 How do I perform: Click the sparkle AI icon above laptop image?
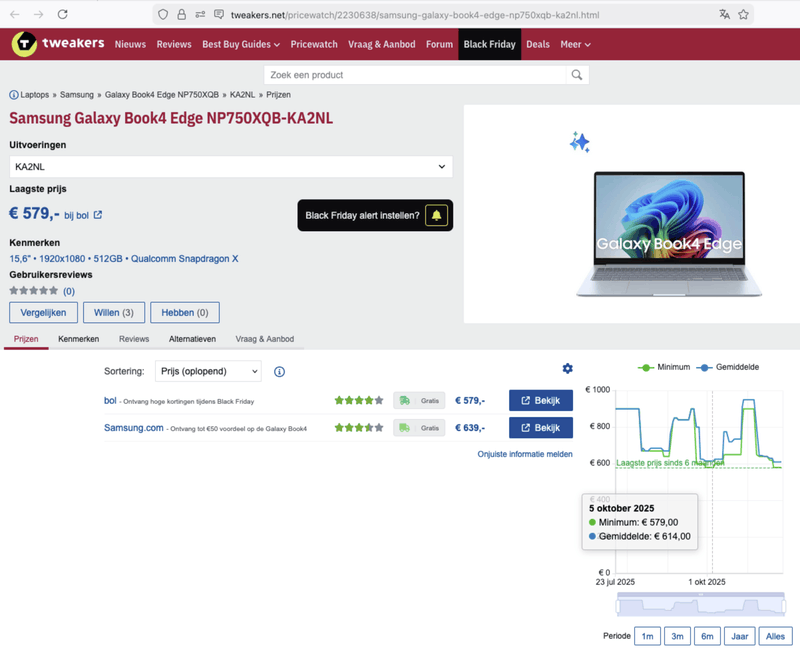pyautogui.click(x=580, y=142)
